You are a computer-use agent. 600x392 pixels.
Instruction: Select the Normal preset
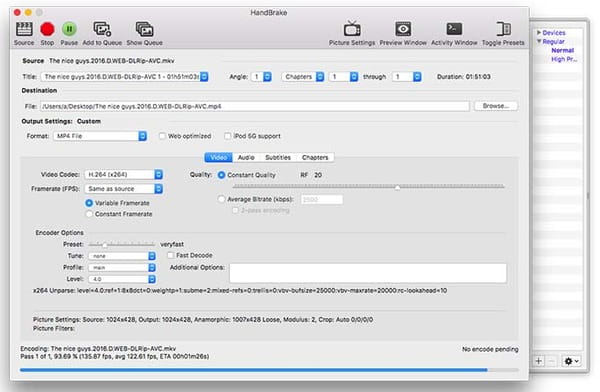pyautogui.click(x=562, y=50)
